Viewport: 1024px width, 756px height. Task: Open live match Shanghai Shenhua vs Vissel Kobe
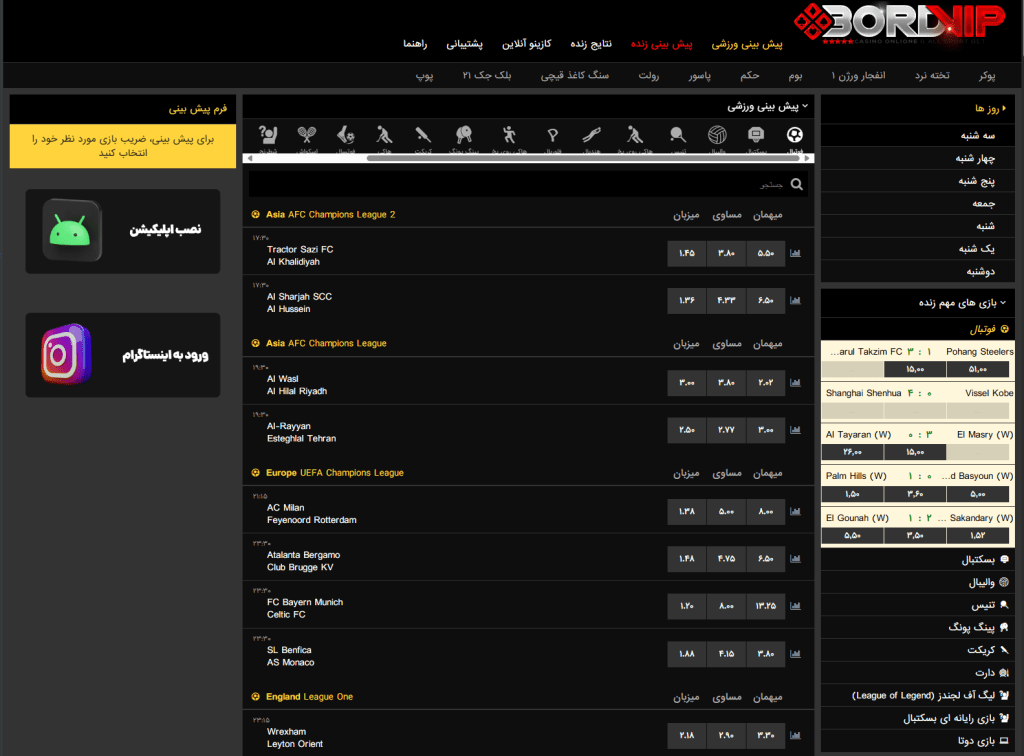(x=918, y=393)
